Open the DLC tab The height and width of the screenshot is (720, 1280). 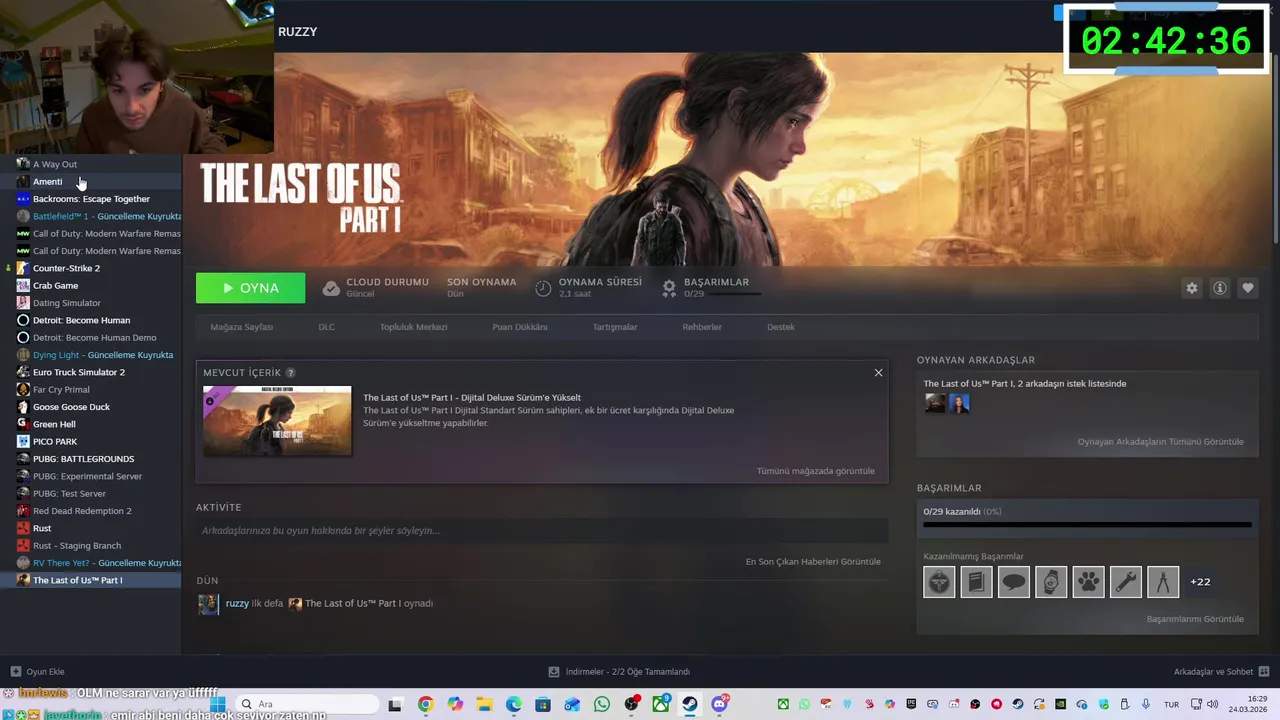pos(326,327)
